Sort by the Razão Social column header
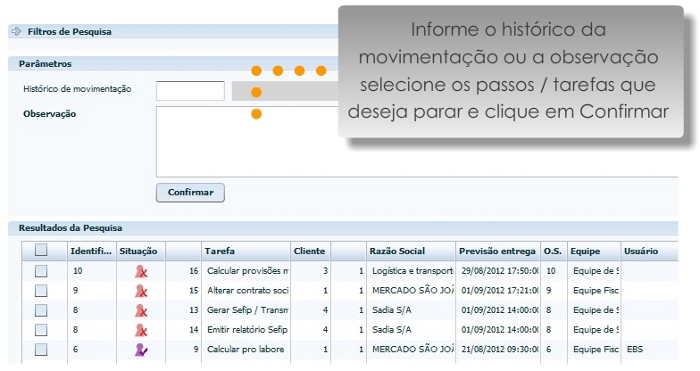 411,251
